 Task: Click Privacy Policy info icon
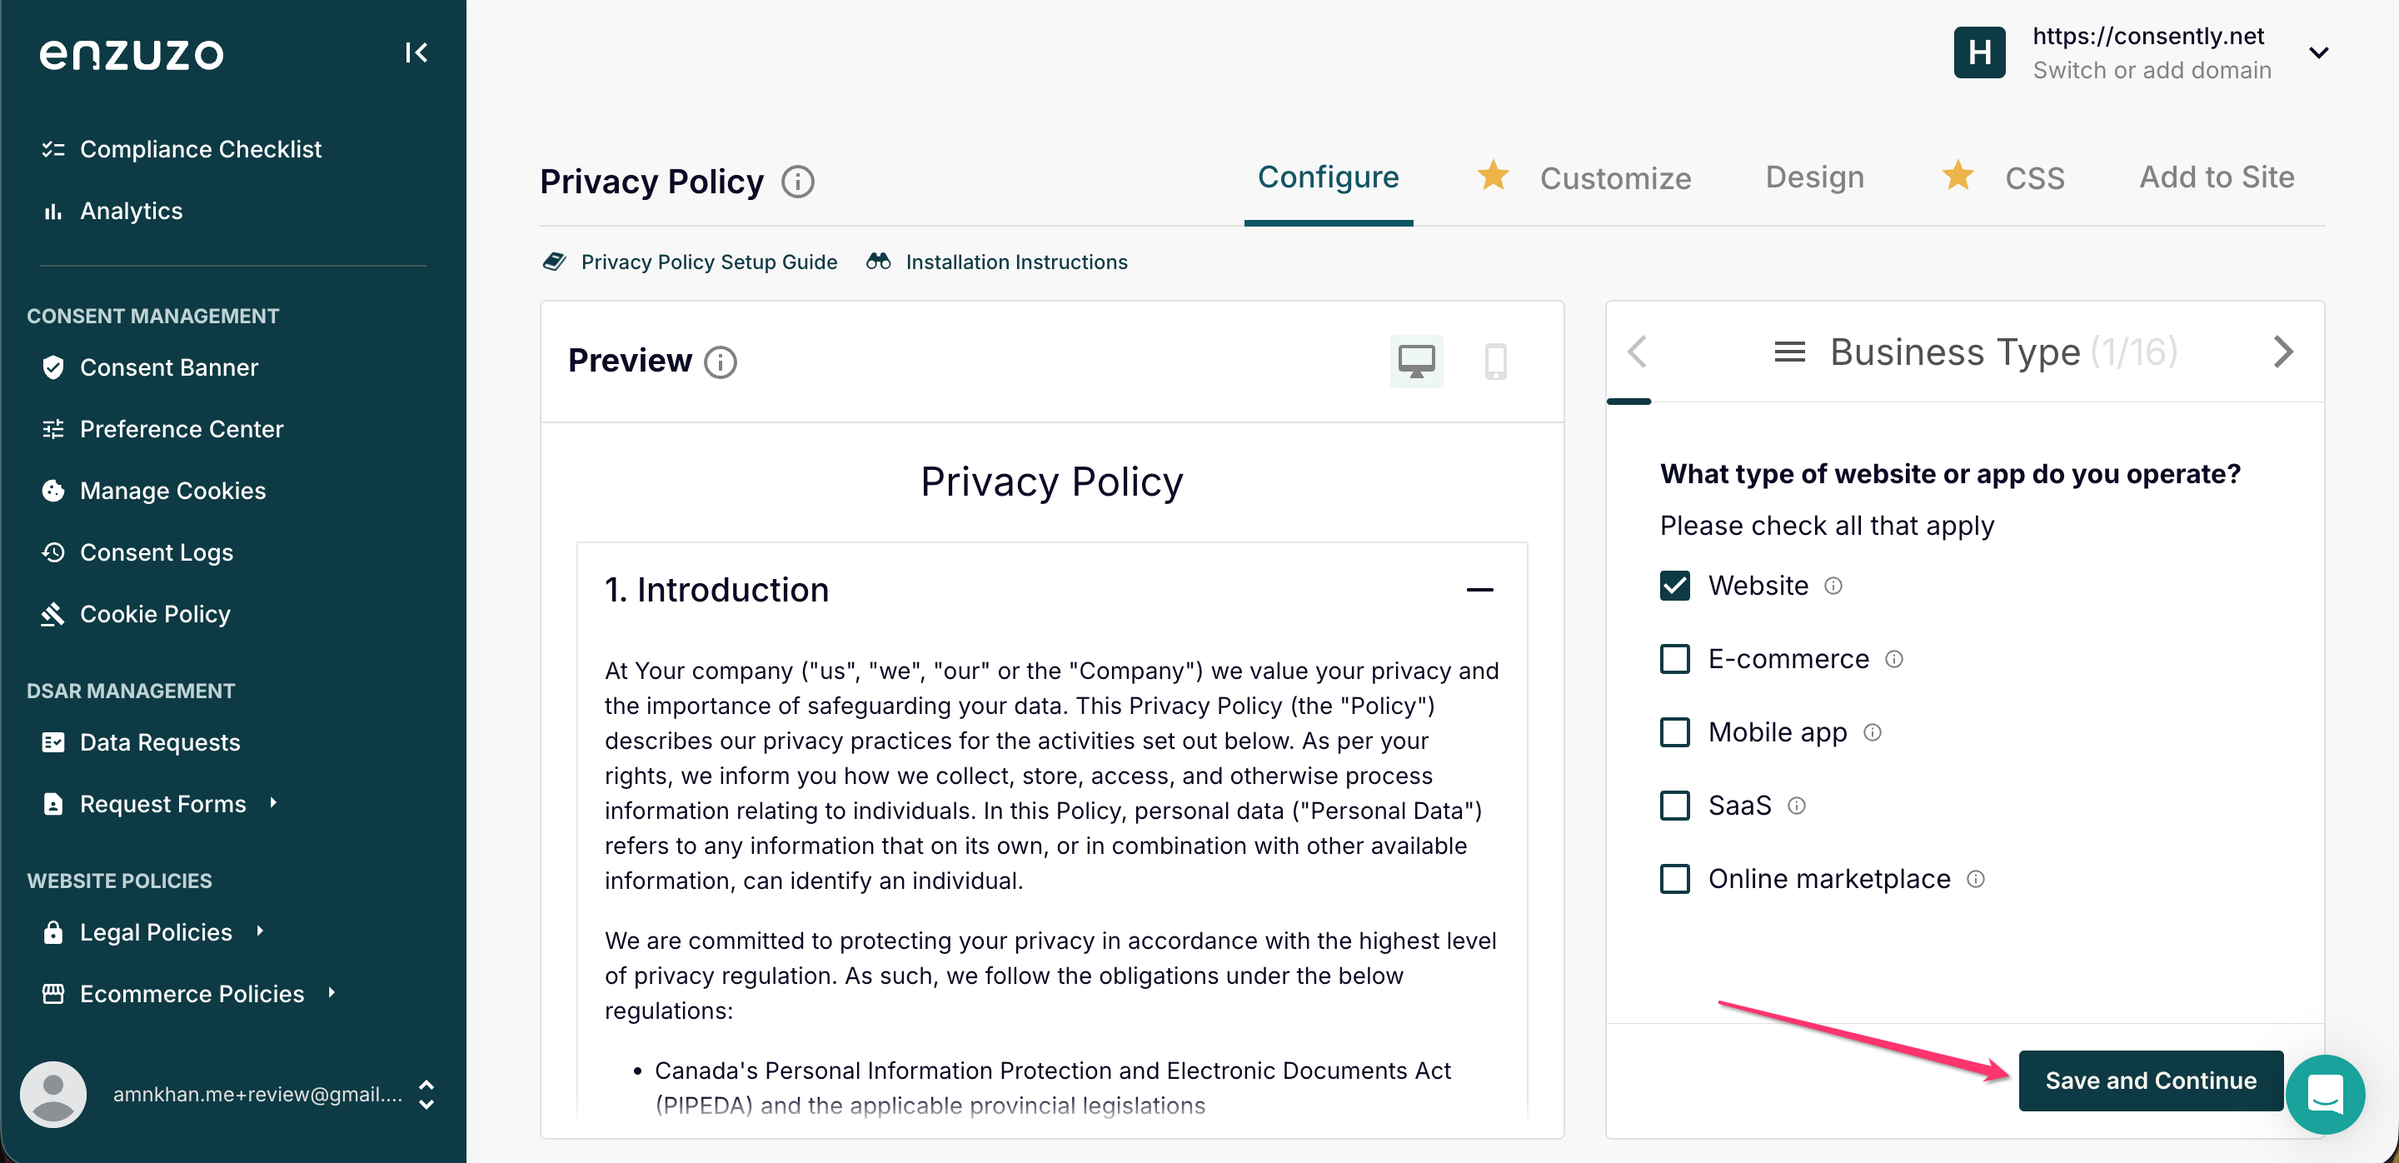point(798,182)
